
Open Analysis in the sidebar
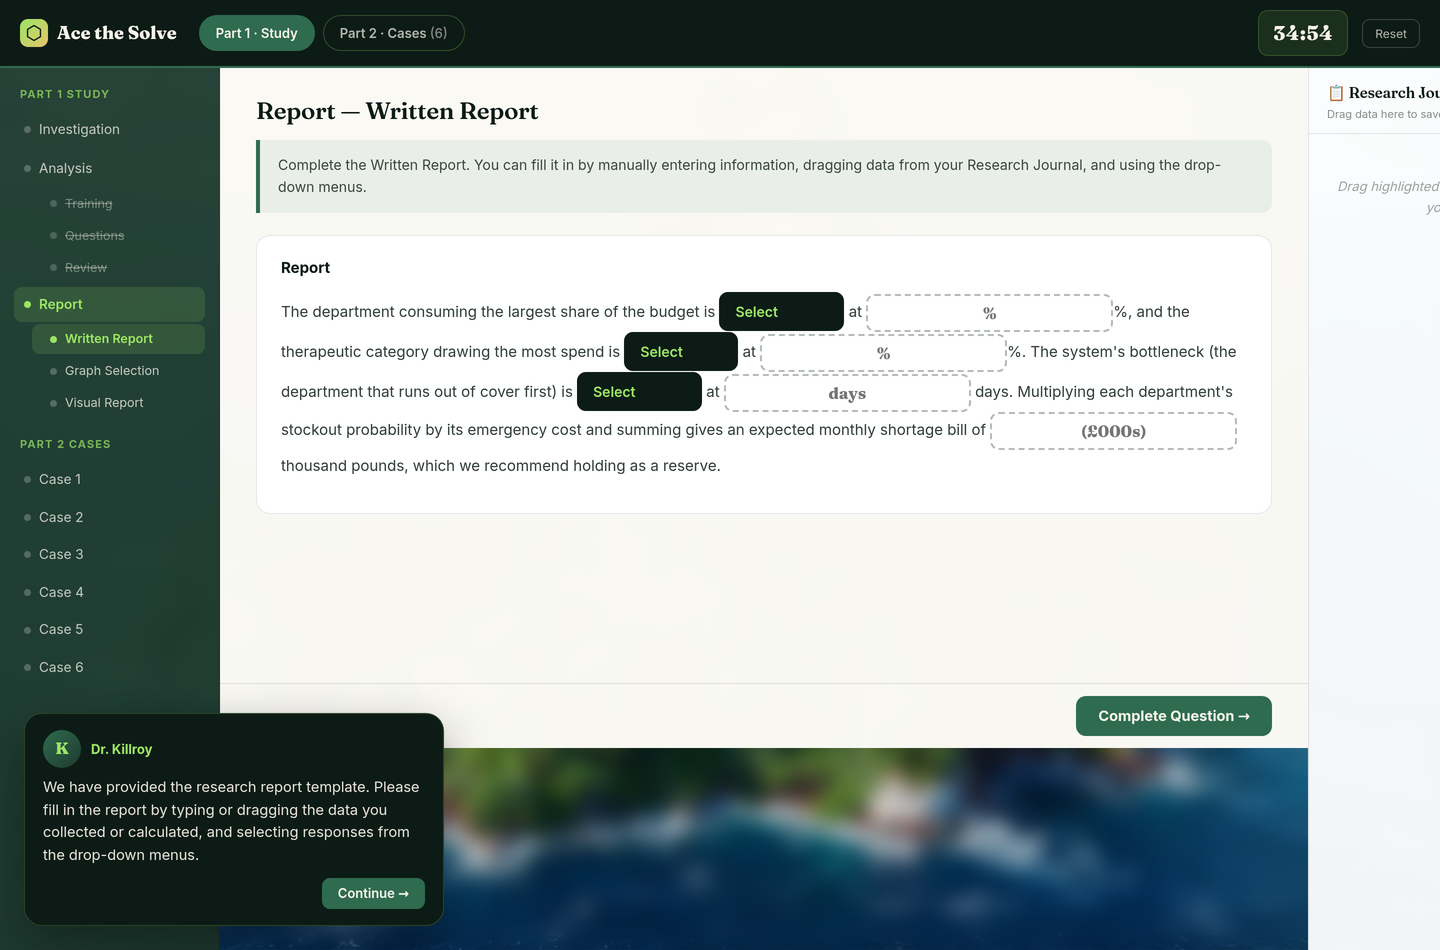(109, 168)
